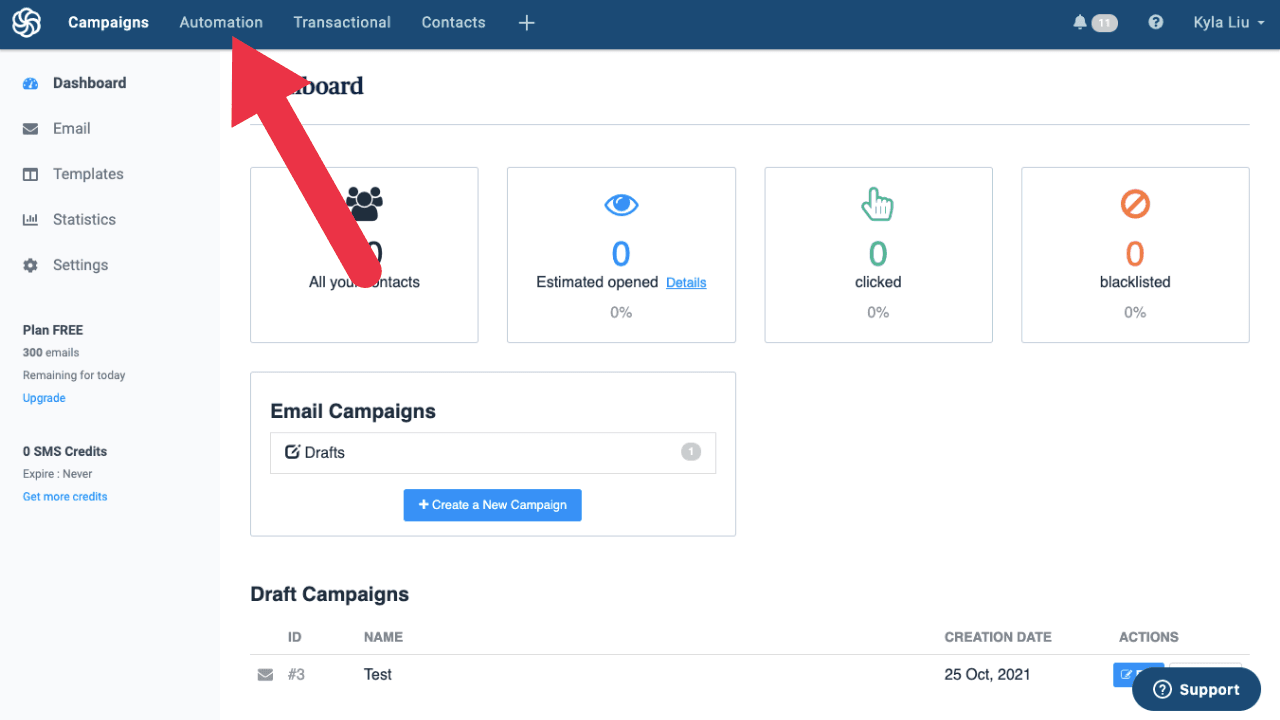Click the green pointing hand clicked icon
Screen dimensions: 1280x720
point(877,205)
